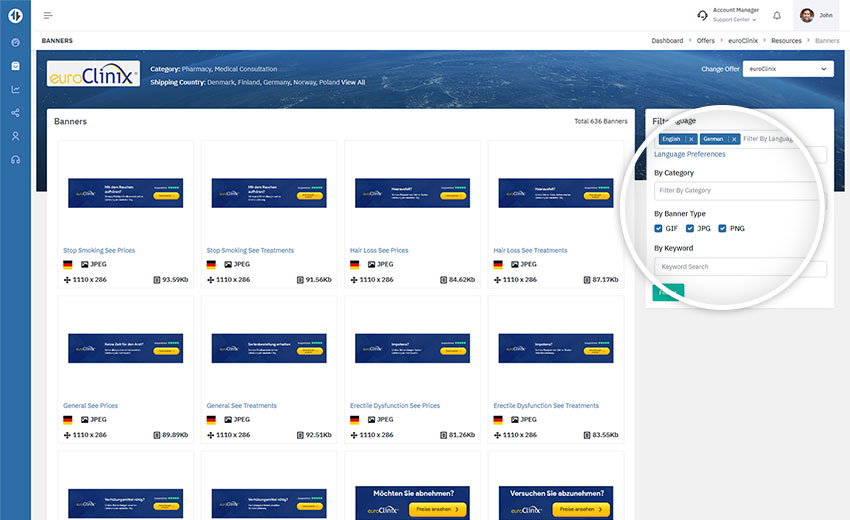Open the dashboard gauge sidebar icon
Screen dimensions: 850x520
click(x=15, y=42)
